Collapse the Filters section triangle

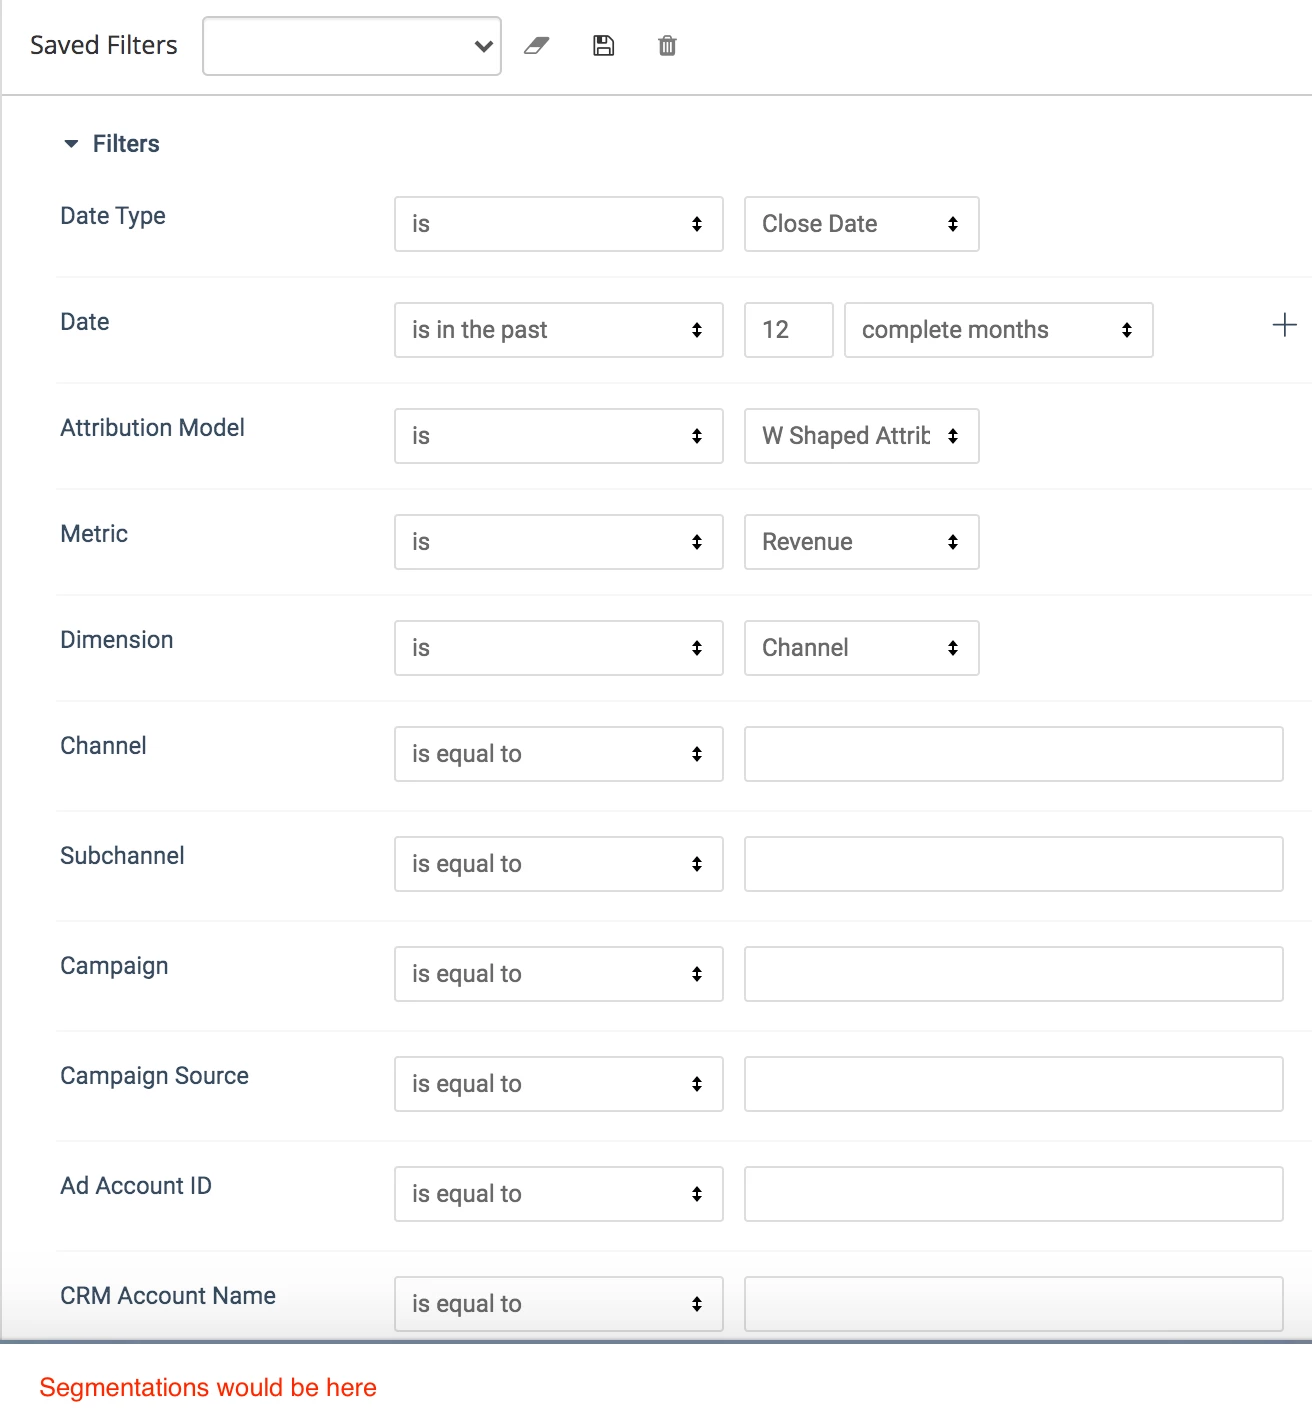[x=71, y=144]
